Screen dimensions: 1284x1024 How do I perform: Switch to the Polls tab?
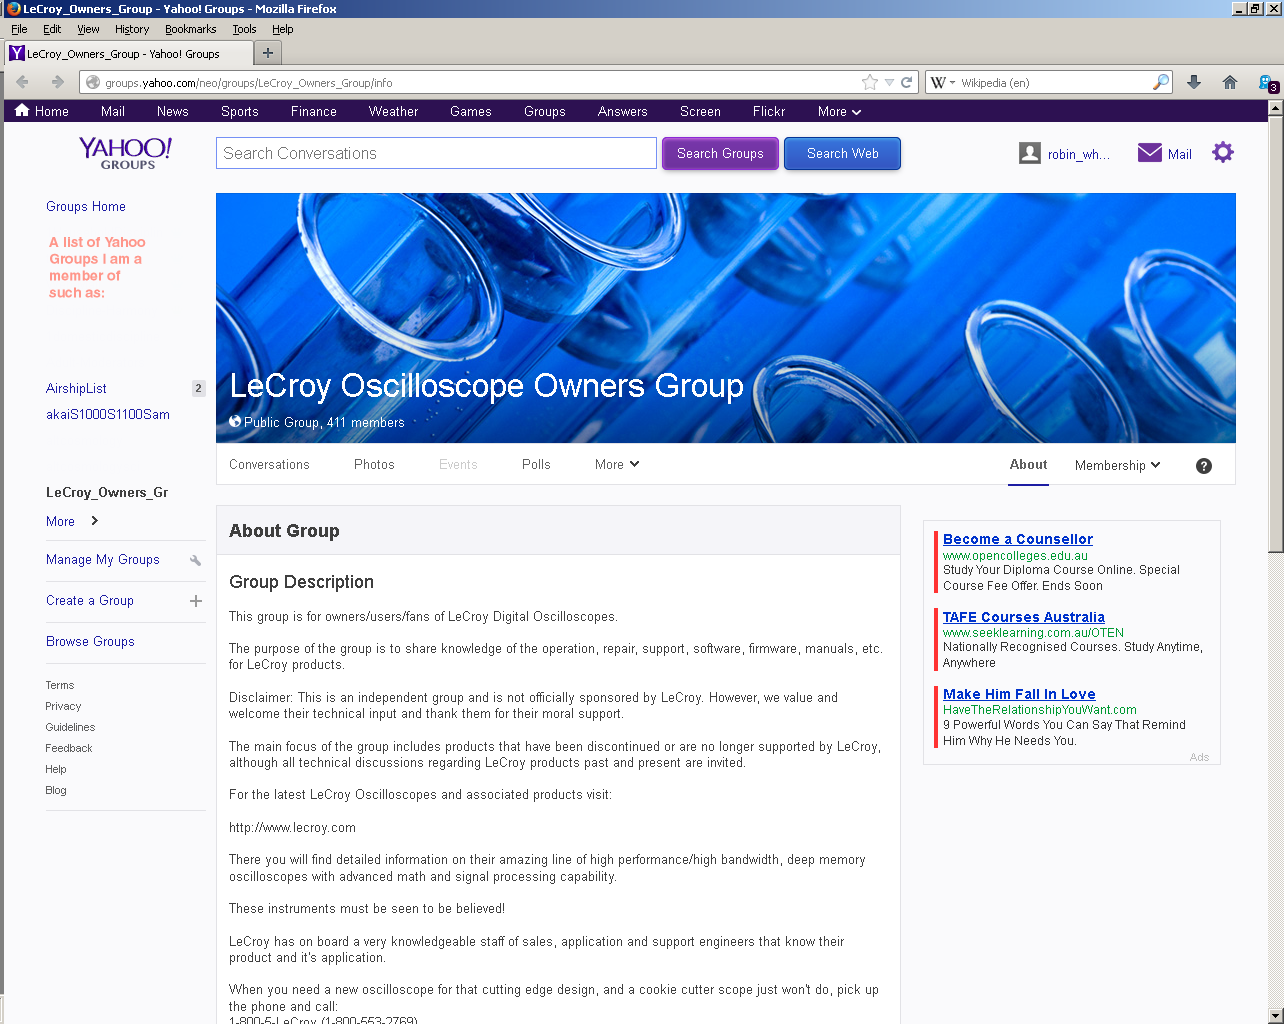[536, 465]
